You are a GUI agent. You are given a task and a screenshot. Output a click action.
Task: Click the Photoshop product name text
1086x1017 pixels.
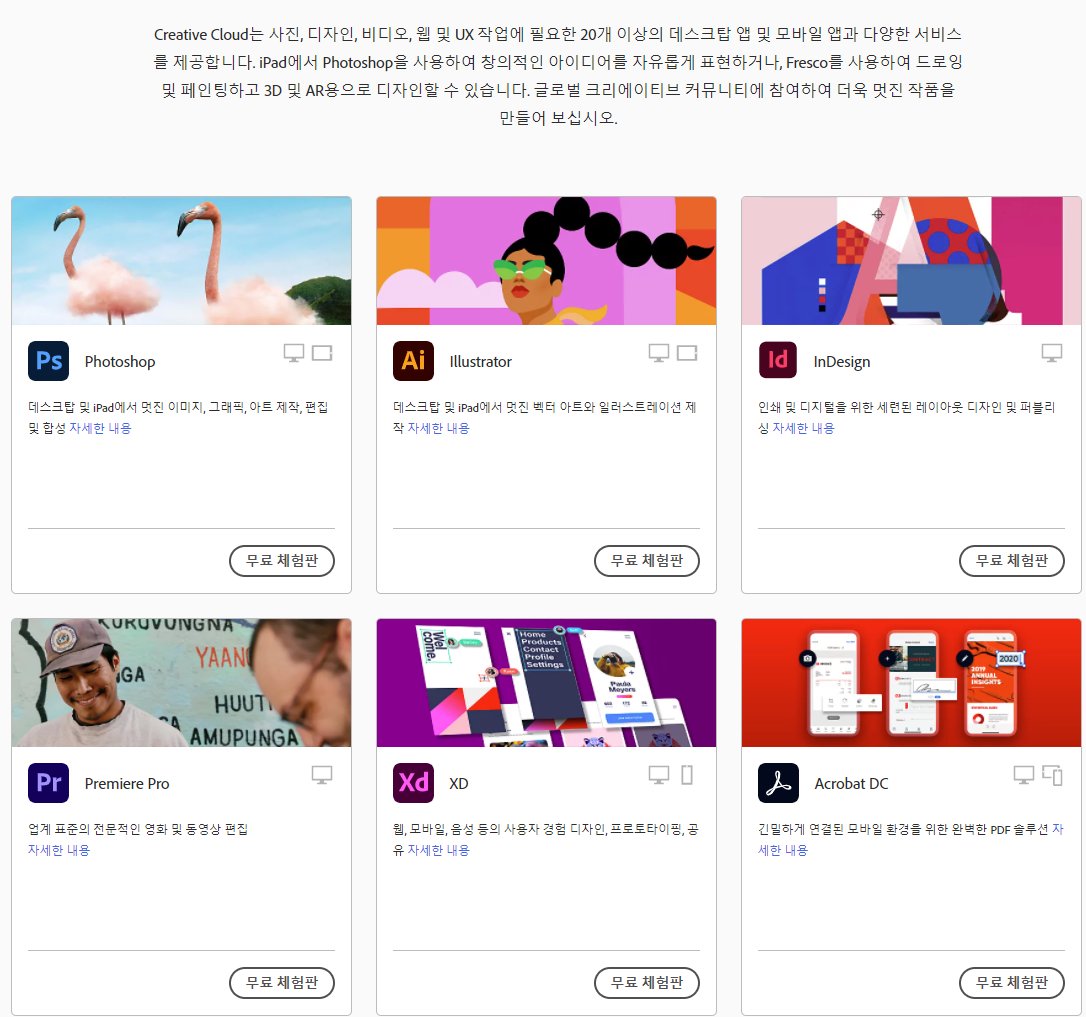pos(120,362)
